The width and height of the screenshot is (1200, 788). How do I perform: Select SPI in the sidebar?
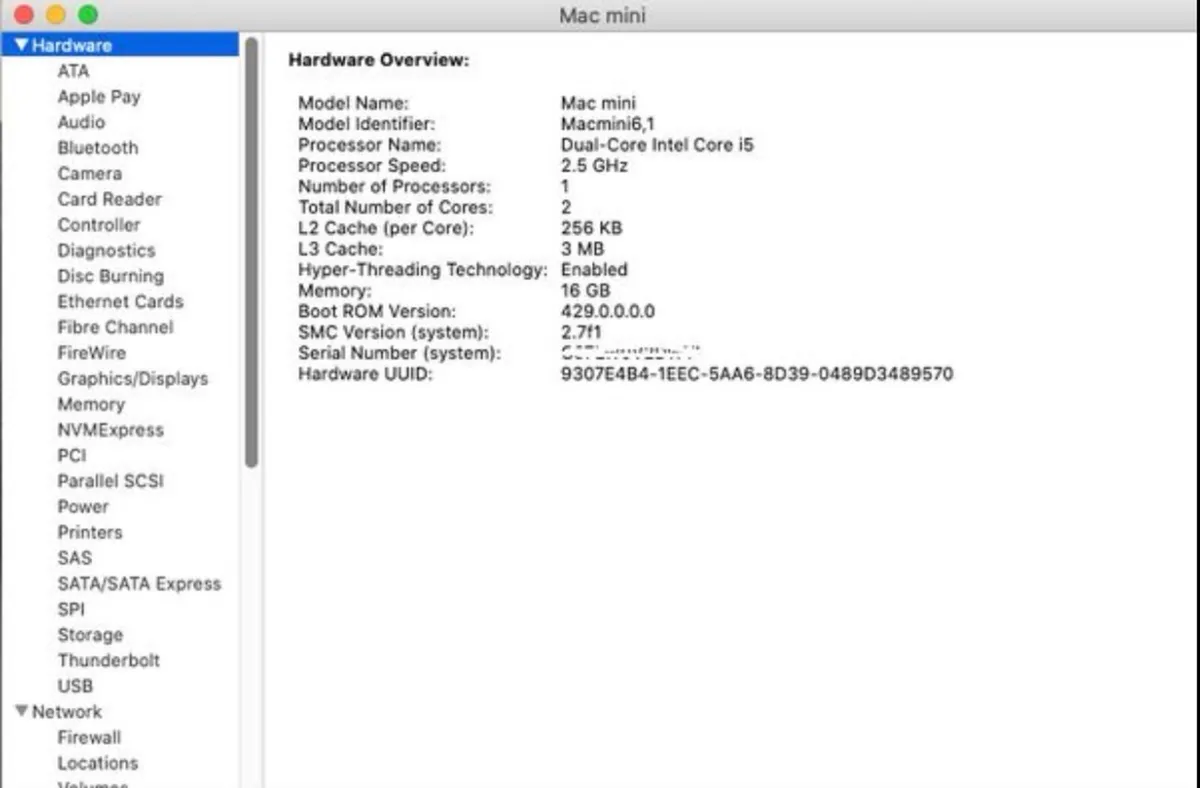[x=71, y=610]
